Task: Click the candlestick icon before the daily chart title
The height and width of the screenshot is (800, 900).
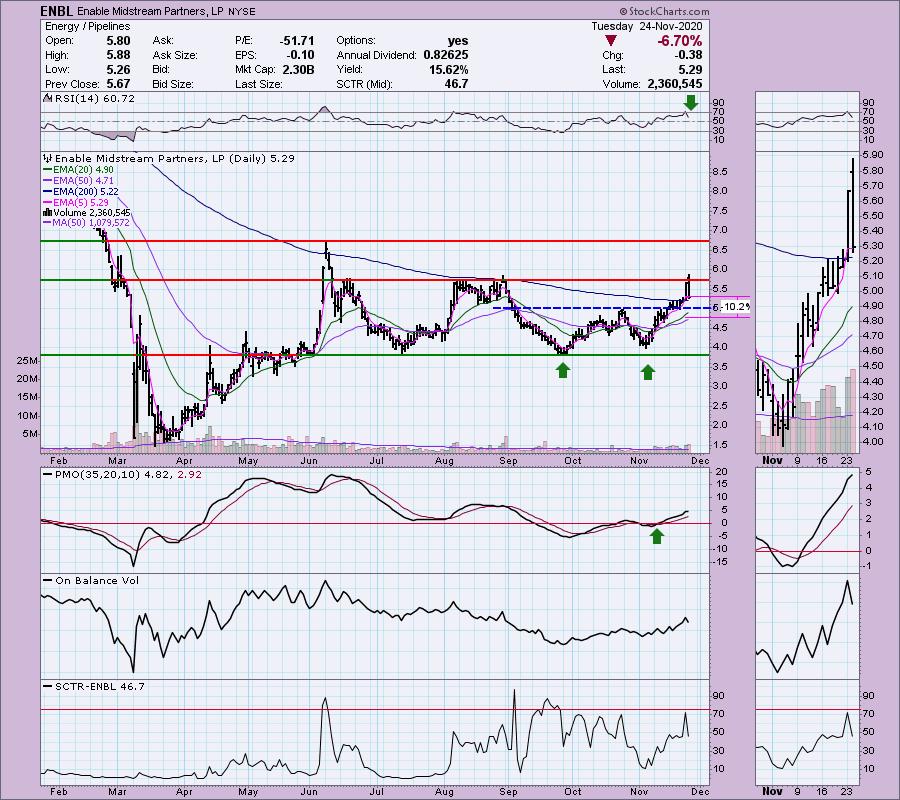Action: (x=48, y=158)
